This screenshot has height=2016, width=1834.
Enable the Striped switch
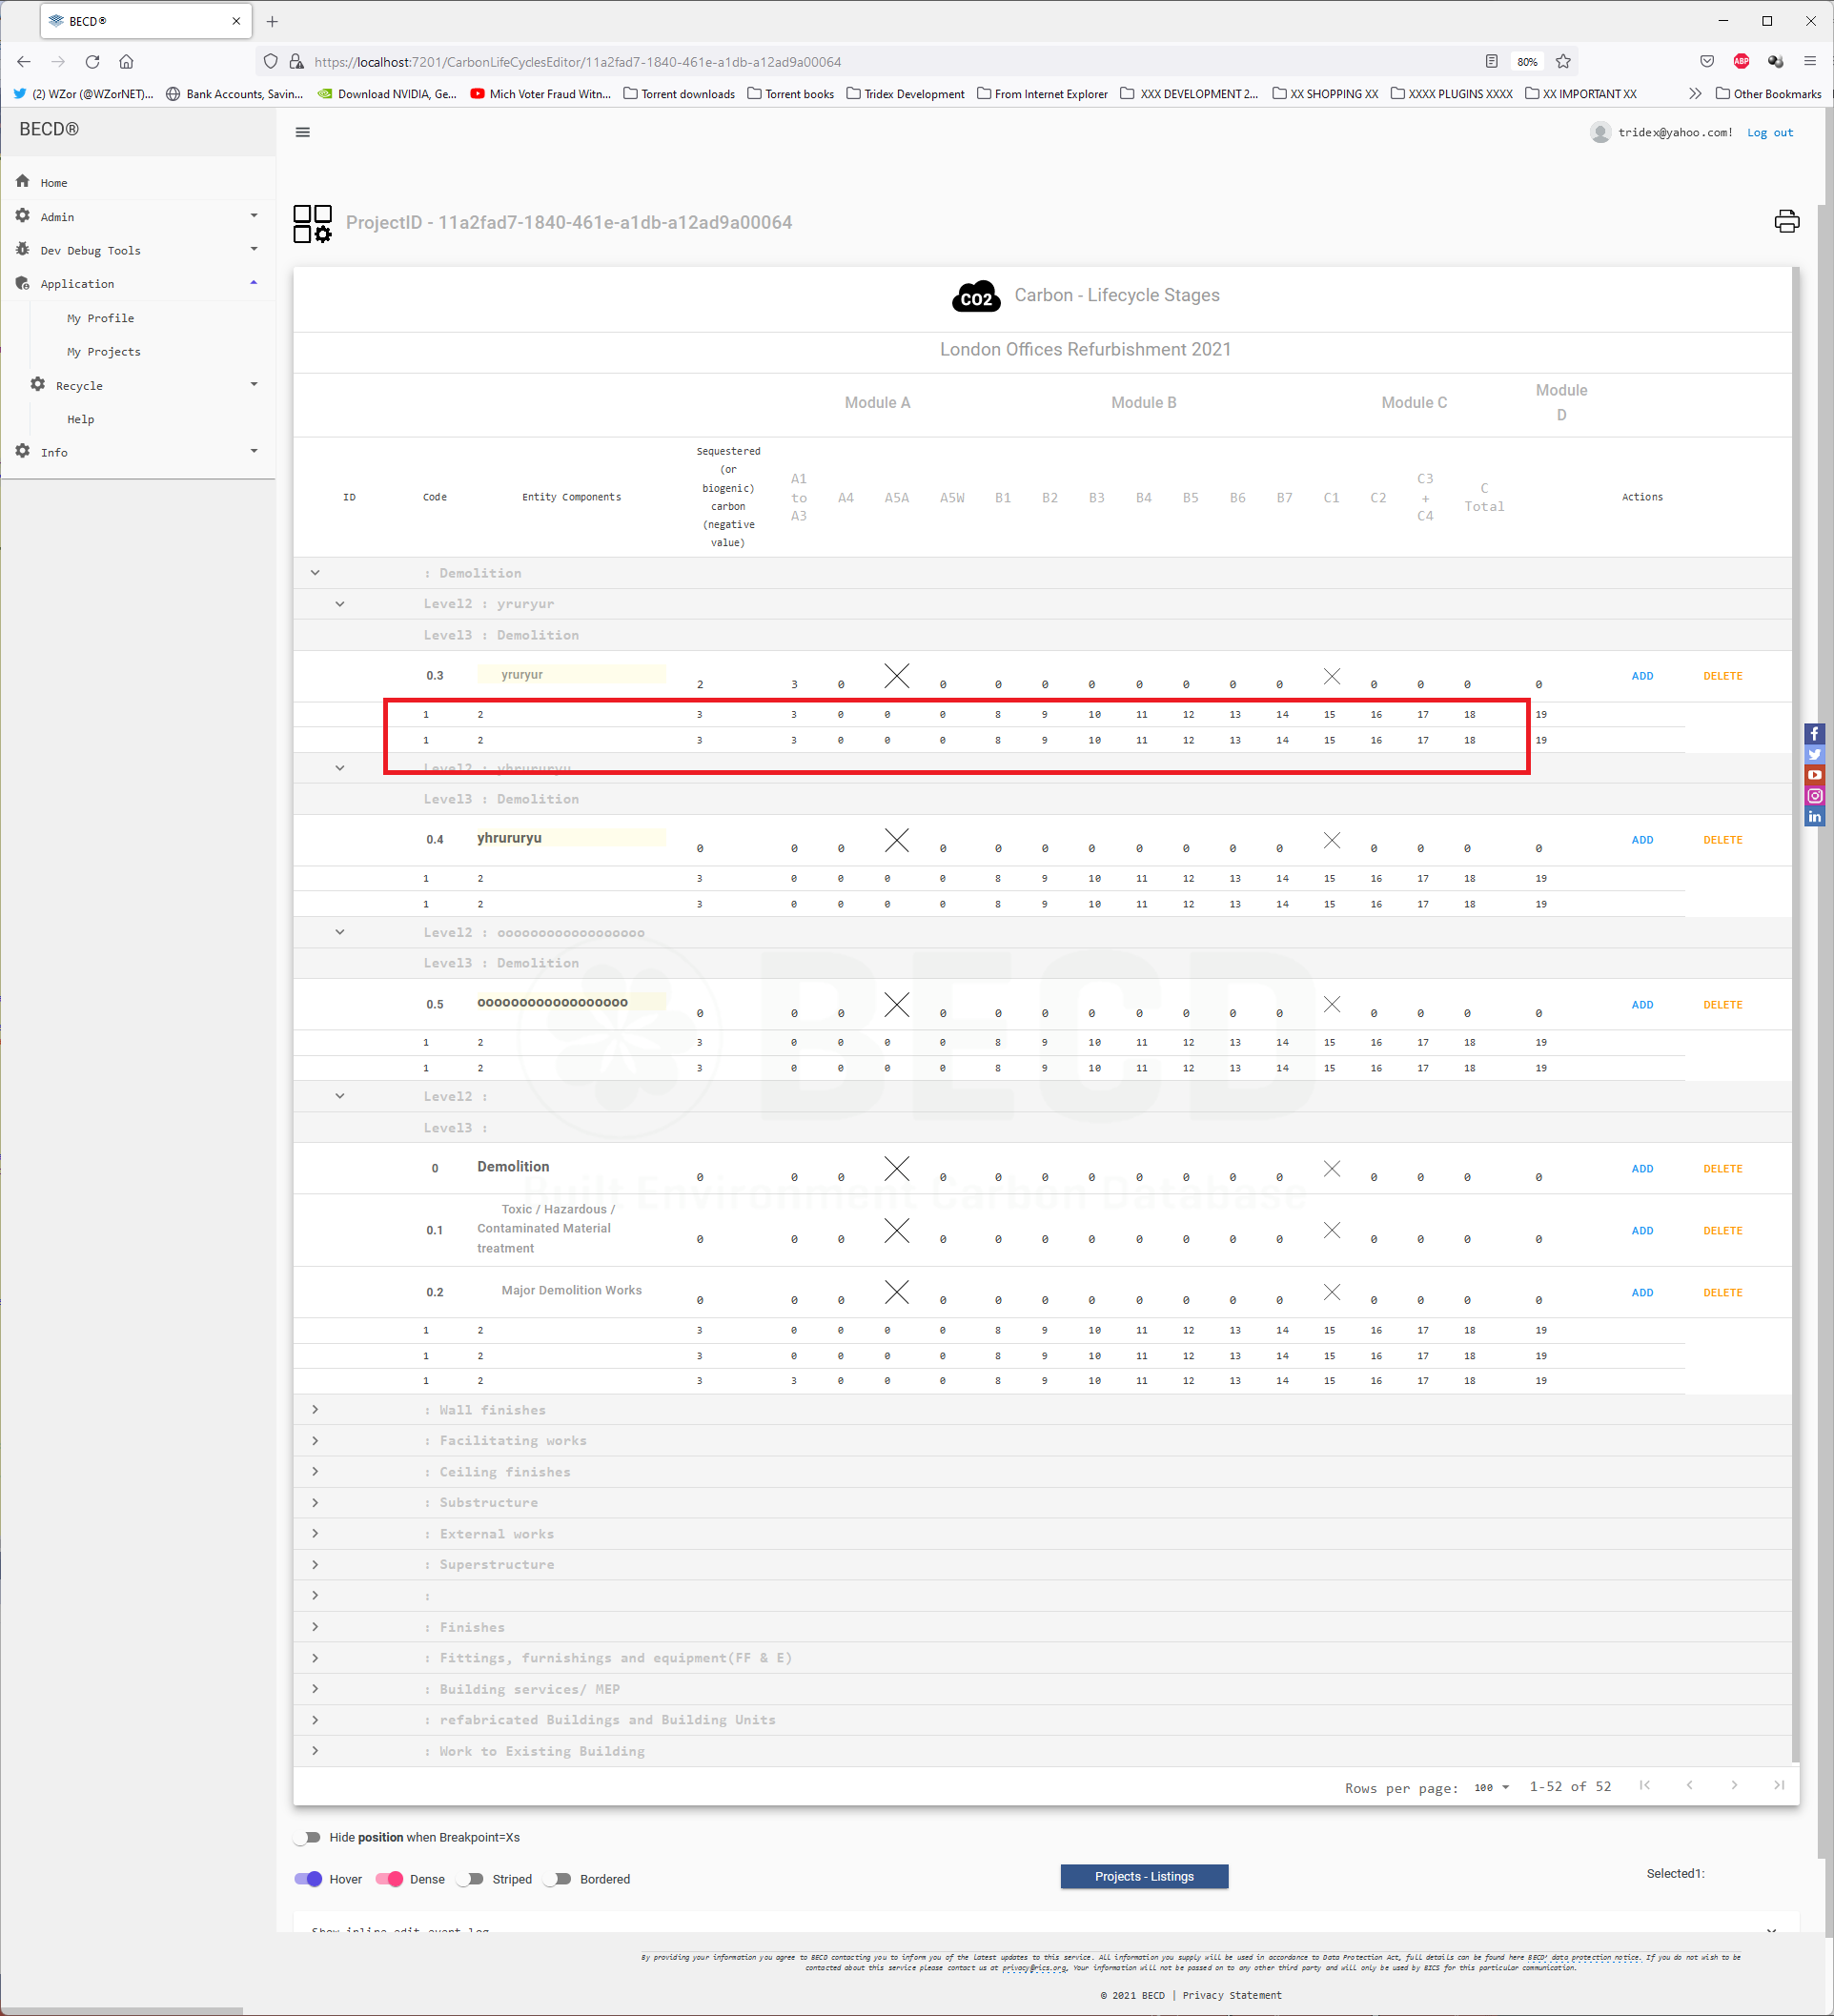tap(470, 1879)
